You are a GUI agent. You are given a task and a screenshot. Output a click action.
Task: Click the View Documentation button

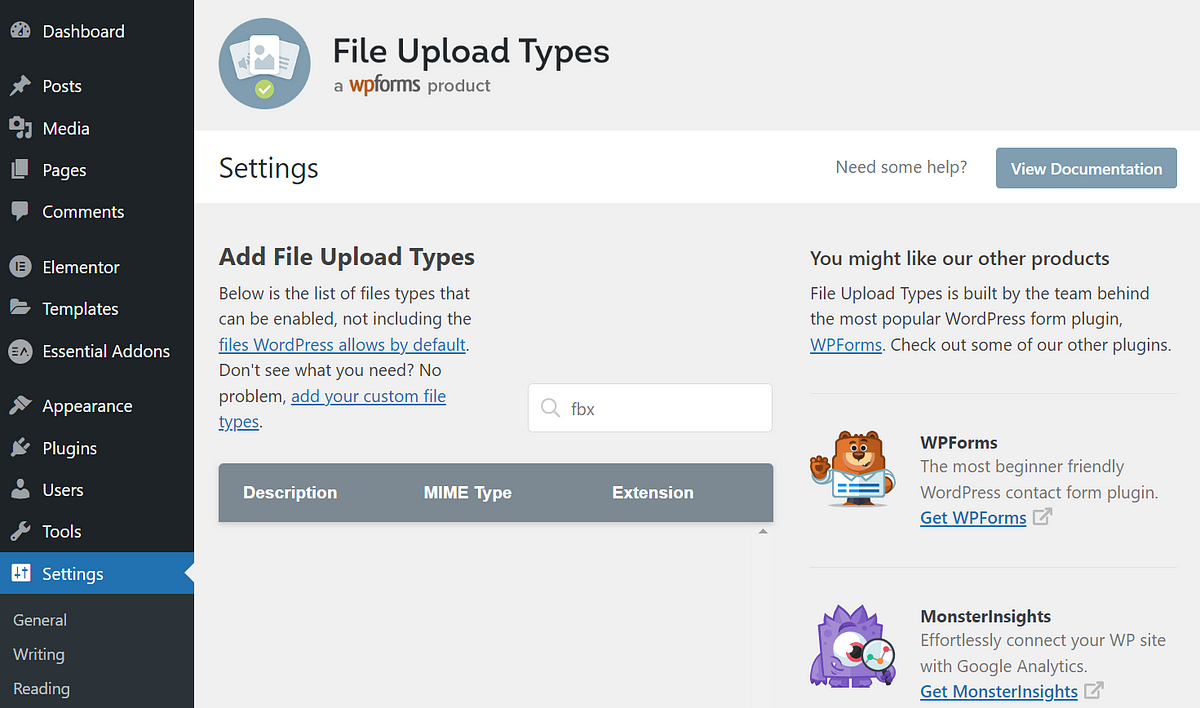pos(1086,168)
